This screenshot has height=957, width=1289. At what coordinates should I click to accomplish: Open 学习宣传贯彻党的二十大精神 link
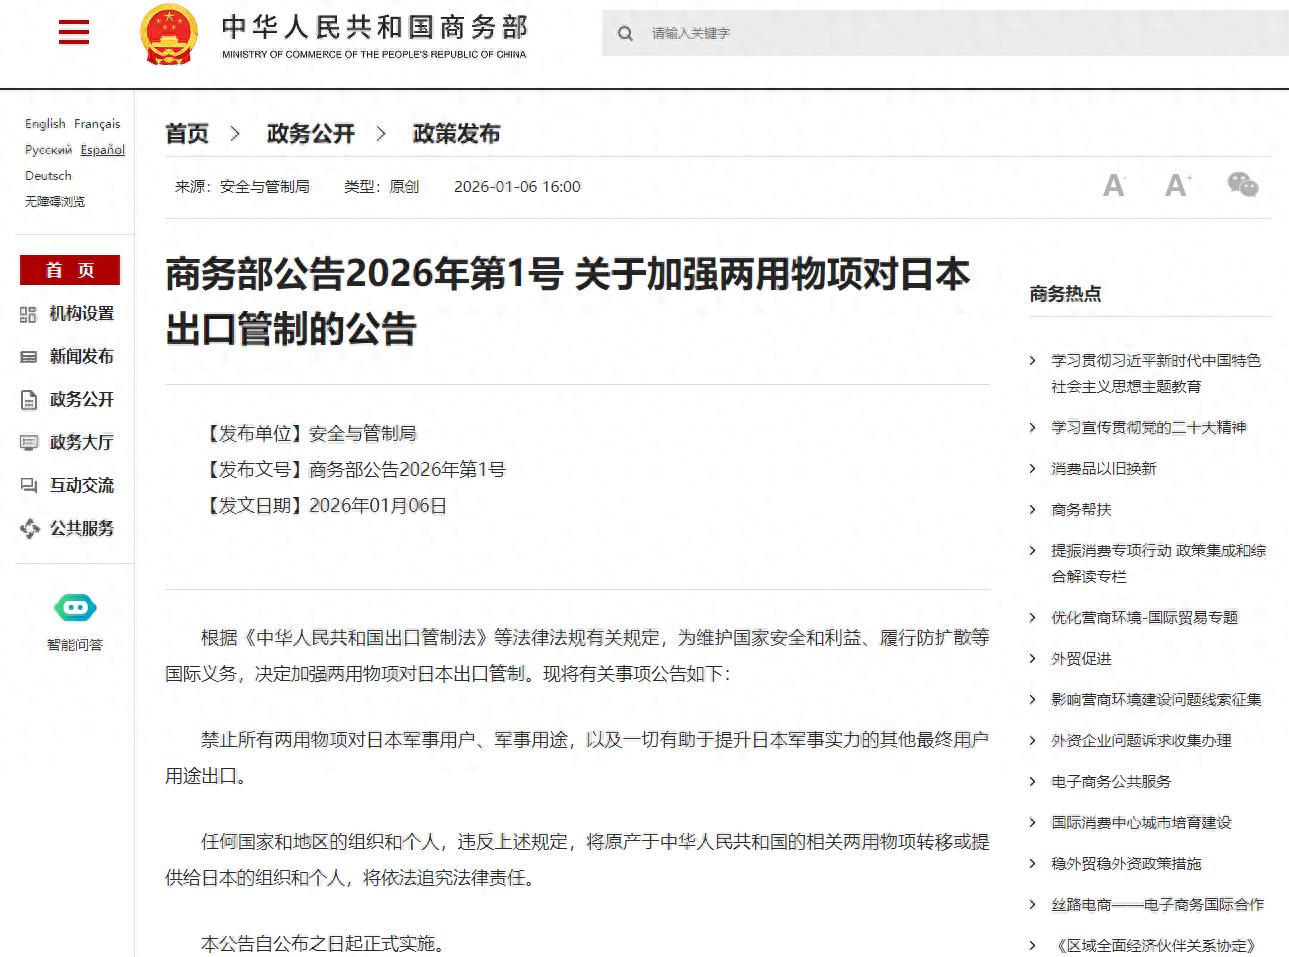1149,428
